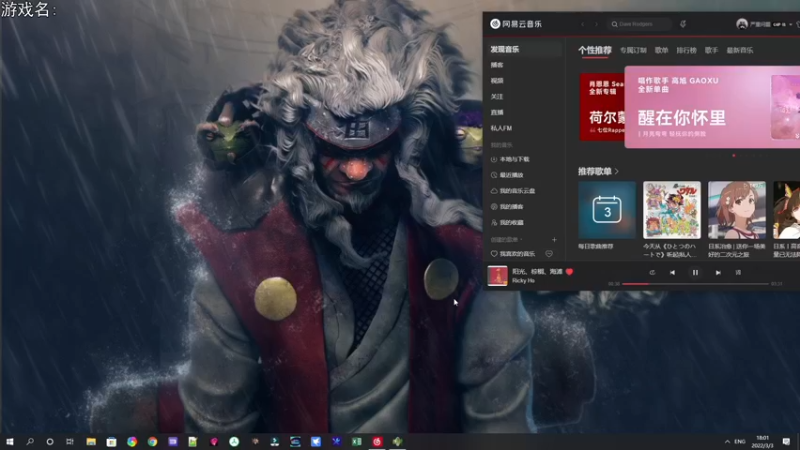Open 我喜欢的音乐 liked songs playlist
Image resolution: width=800 pixels, height=450 pixels.
click(513, 254)
